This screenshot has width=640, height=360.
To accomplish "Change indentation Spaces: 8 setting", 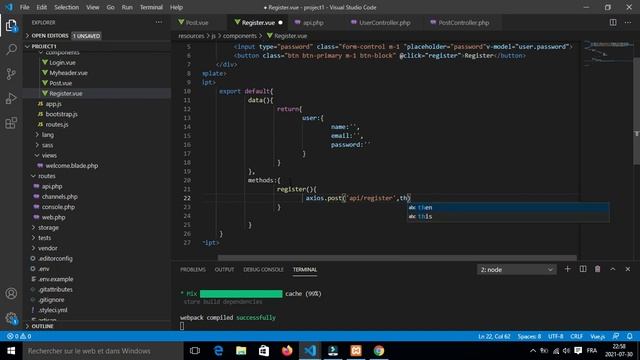I will coord(529,336).
